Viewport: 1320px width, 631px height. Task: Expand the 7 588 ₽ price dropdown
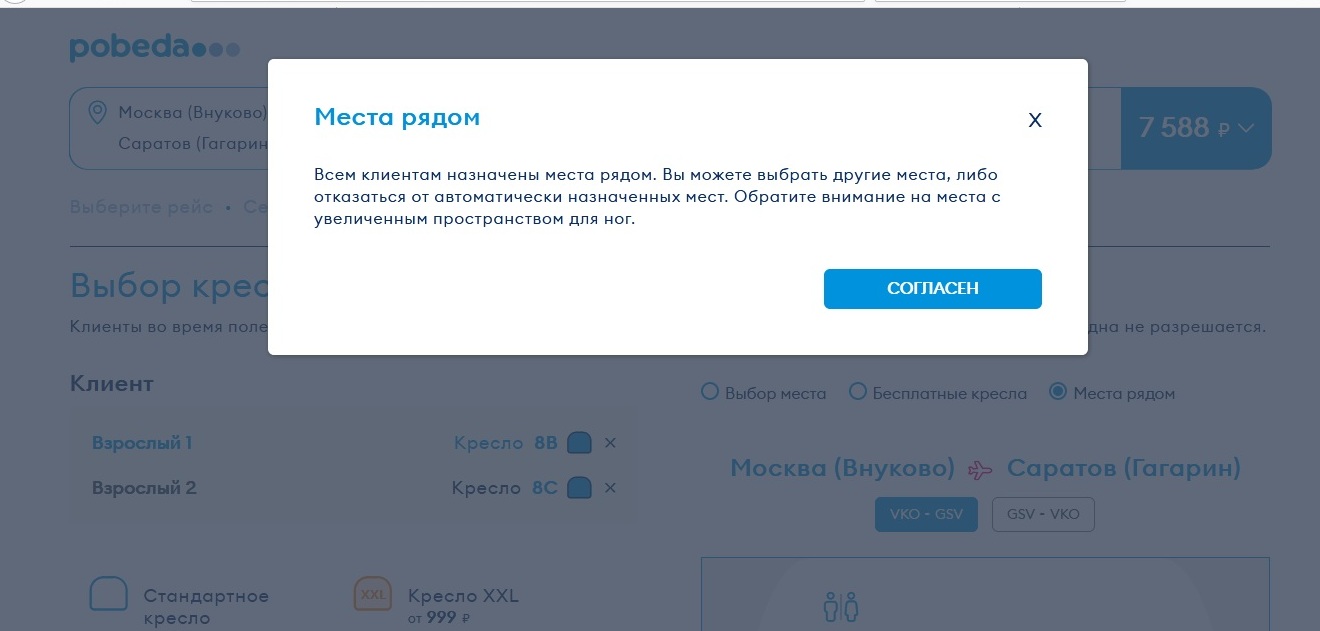pos(1196,128)
